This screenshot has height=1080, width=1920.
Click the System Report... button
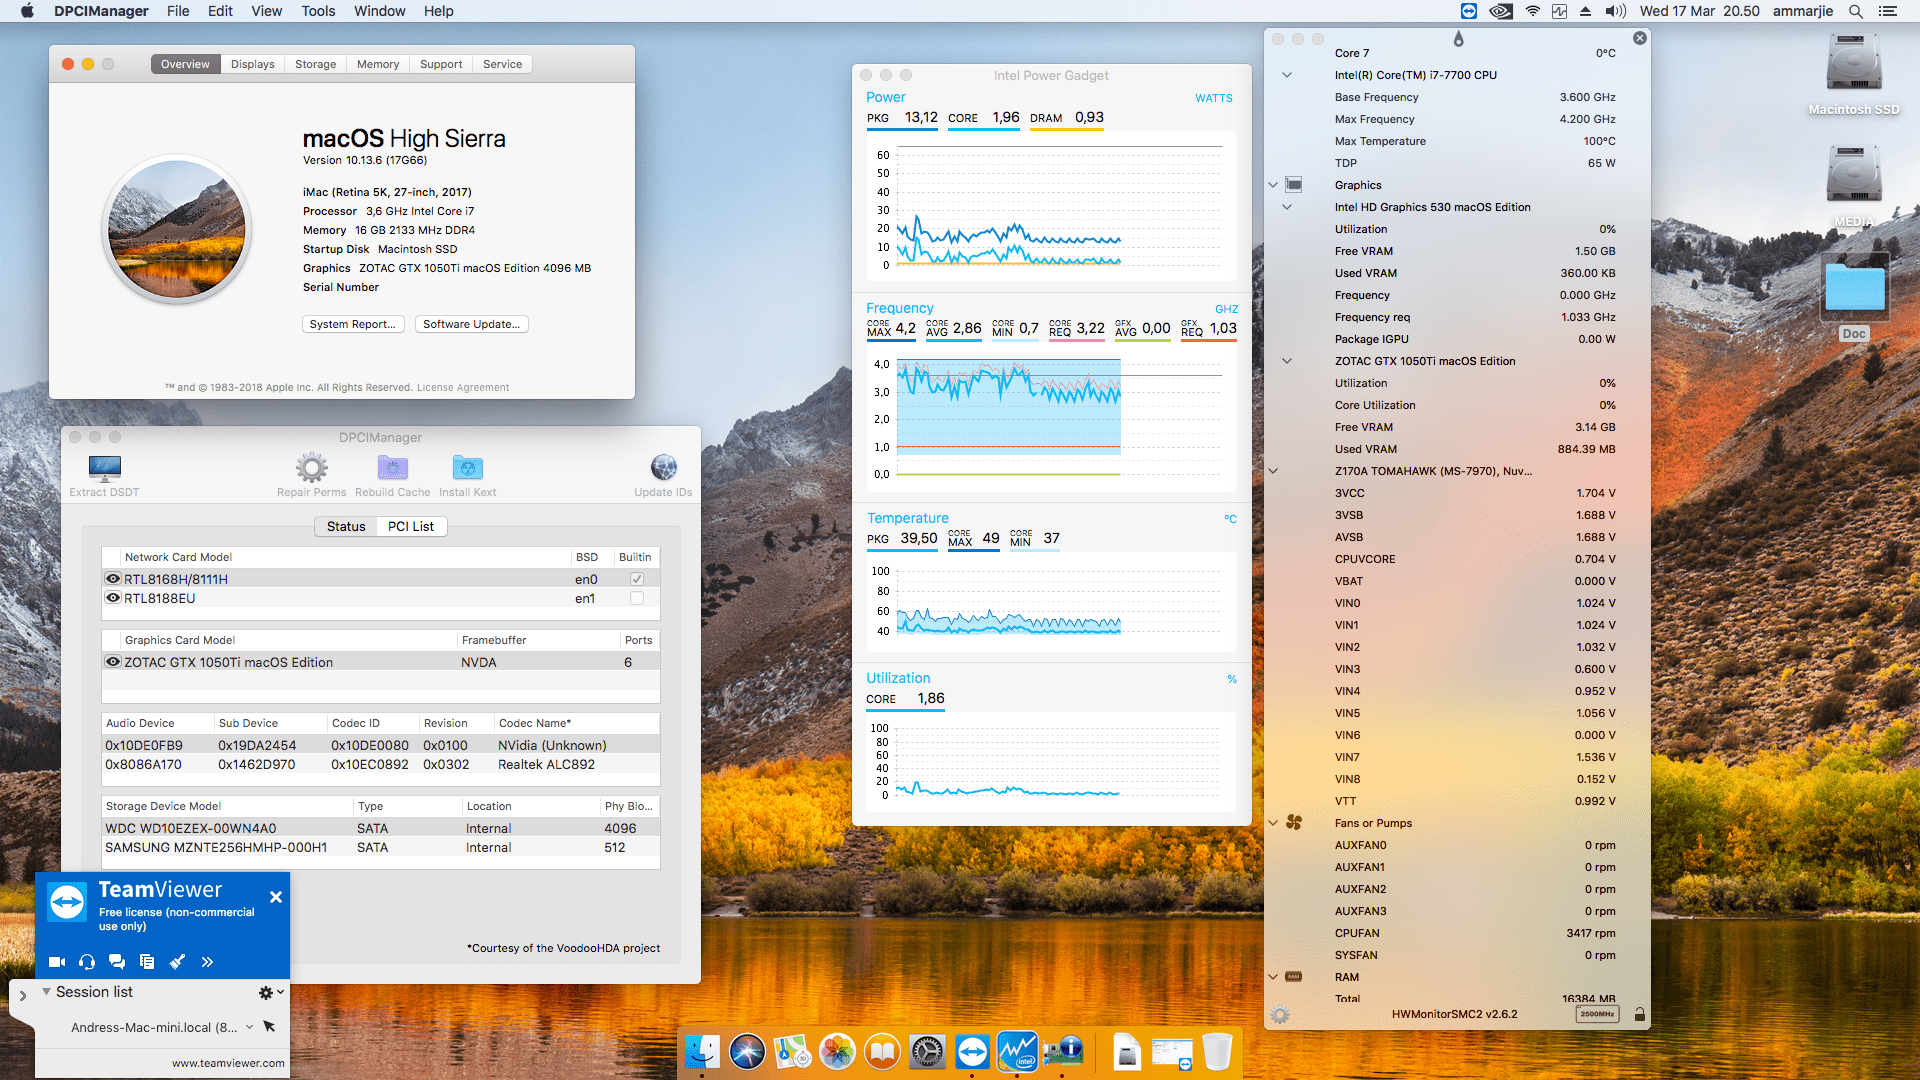353,324
